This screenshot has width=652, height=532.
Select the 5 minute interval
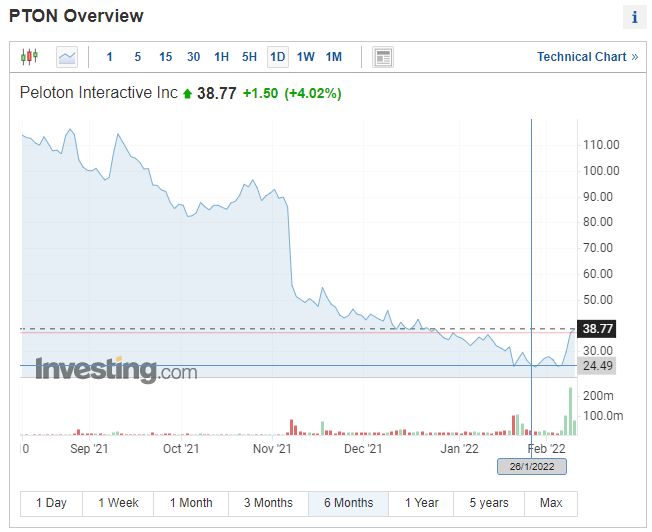point(138,57)
